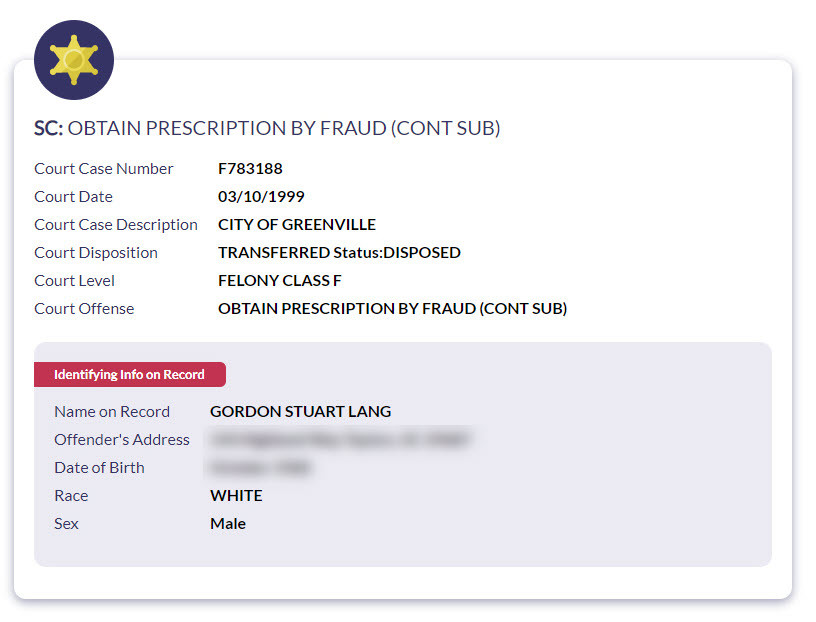Click the Court Case Number label
The image size is (816, 622).
pos(104,169)
